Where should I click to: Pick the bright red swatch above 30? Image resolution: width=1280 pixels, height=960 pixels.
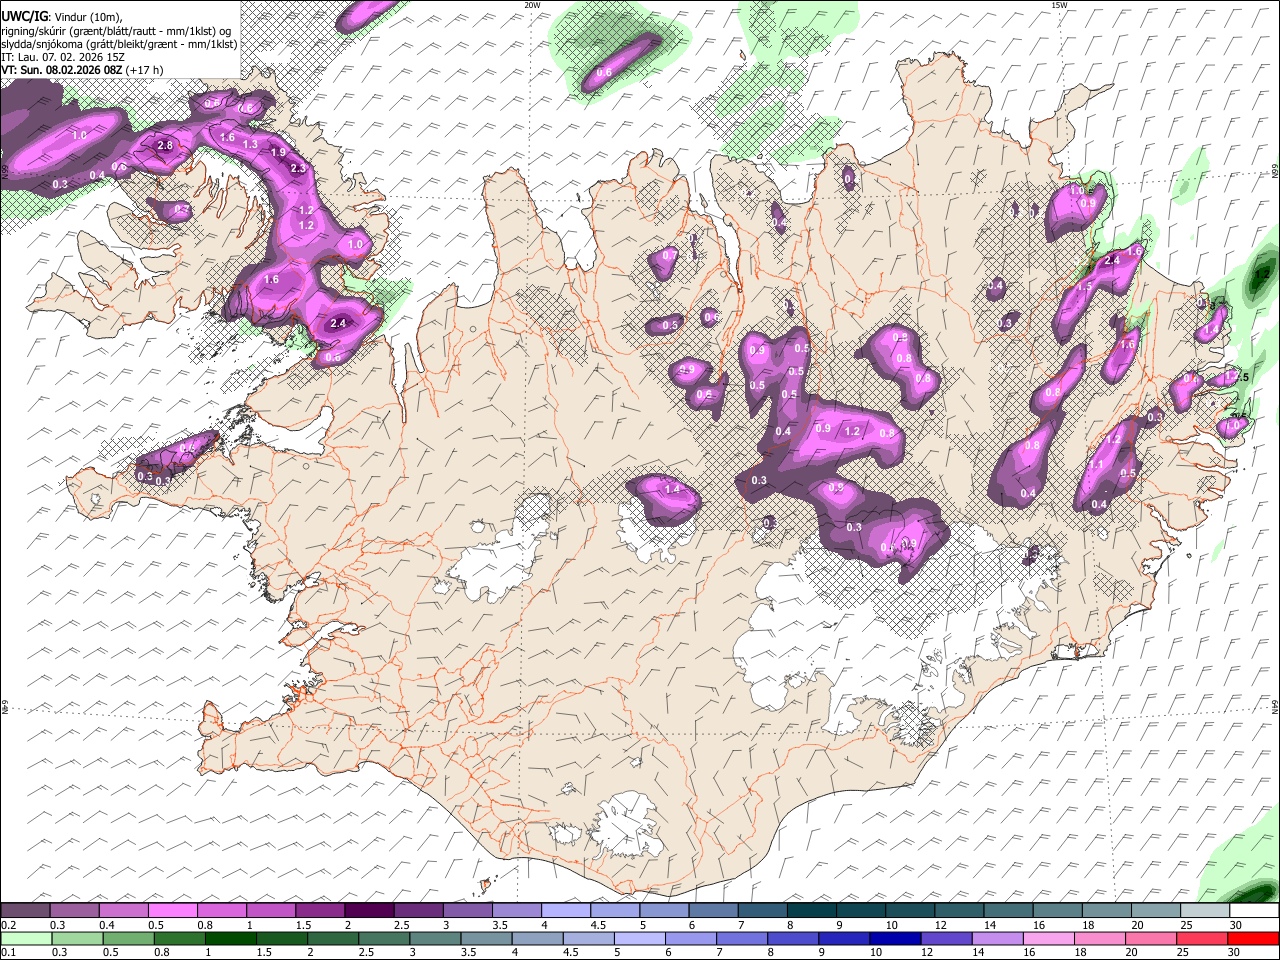(1252, 938)
